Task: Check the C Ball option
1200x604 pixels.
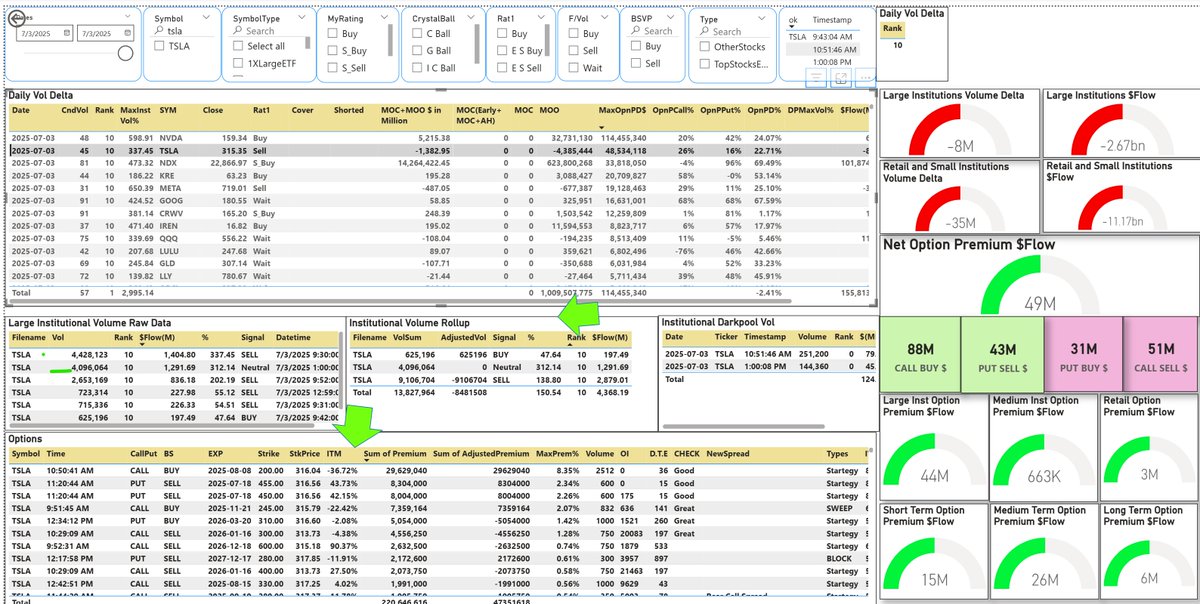Action: coord(417,33)
